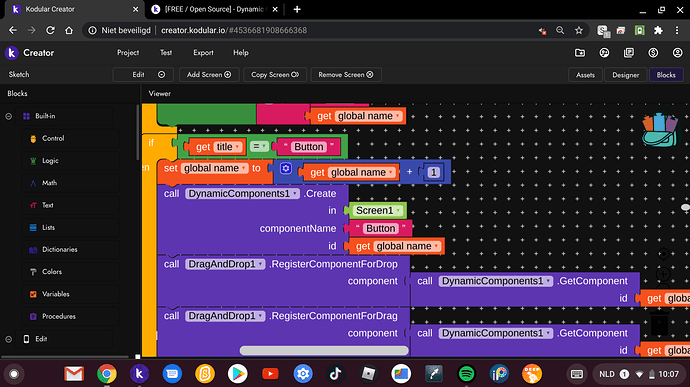Viewport: 690px width, 387px height.
Task: Click the center workspace target icon
Action: click(x=663, y=254)
